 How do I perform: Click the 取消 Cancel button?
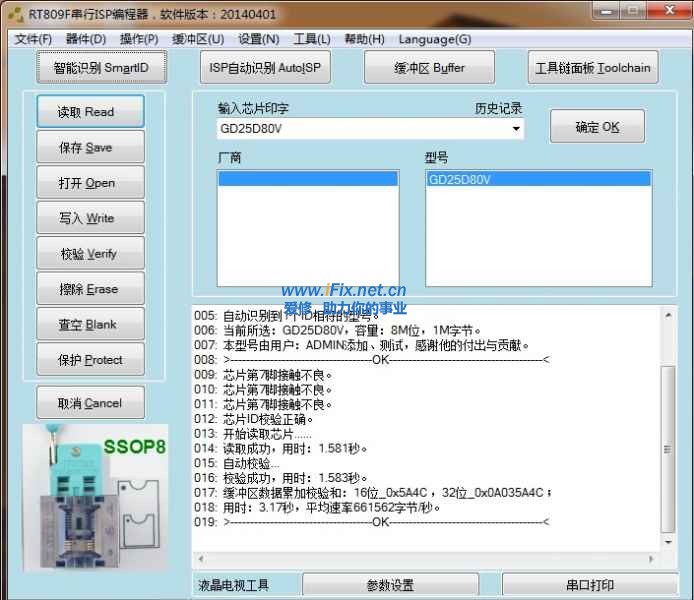[90, 403]
